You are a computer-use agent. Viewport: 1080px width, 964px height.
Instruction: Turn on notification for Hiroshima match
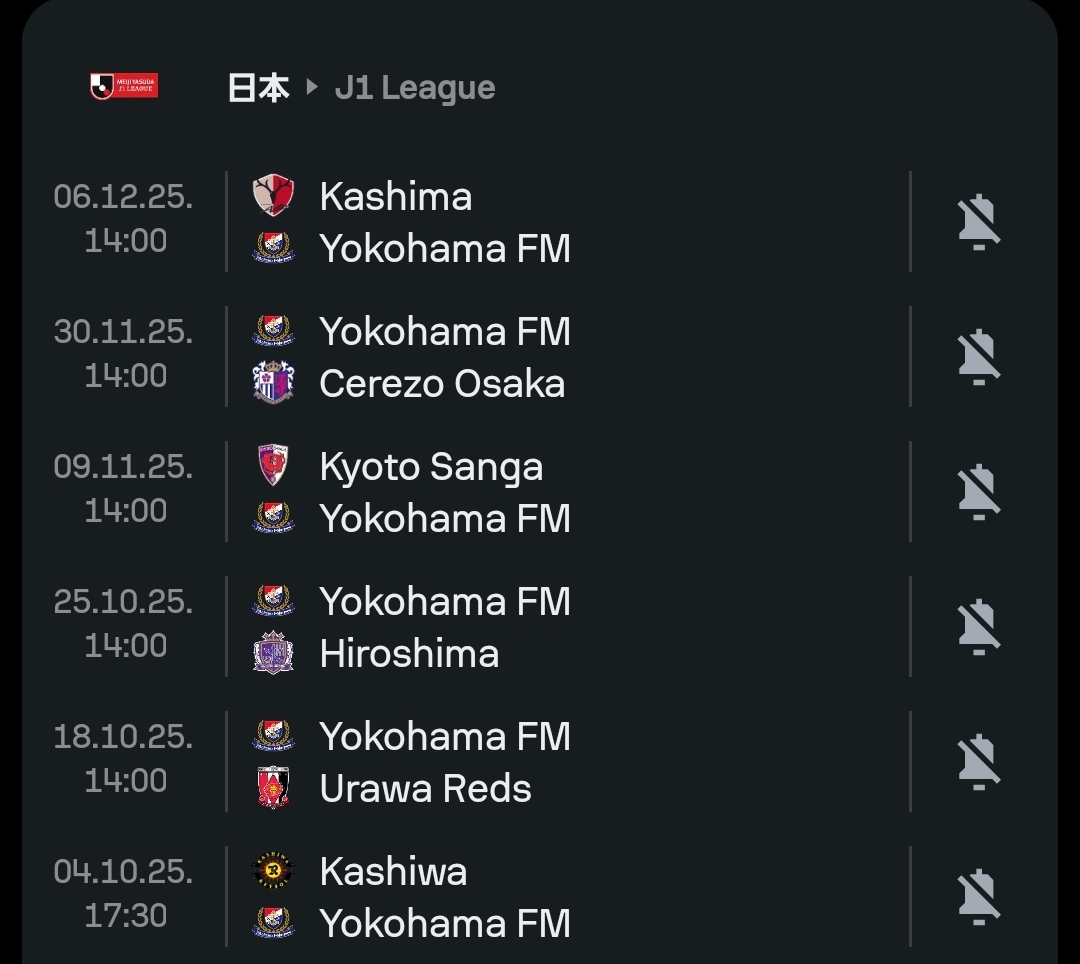(x=978, y=627)
